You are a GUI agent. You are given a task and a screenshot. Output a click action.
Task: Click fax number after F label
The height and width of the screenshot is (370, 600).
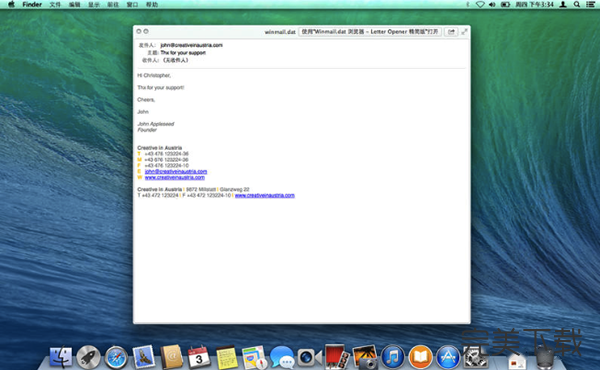[166, 166]
